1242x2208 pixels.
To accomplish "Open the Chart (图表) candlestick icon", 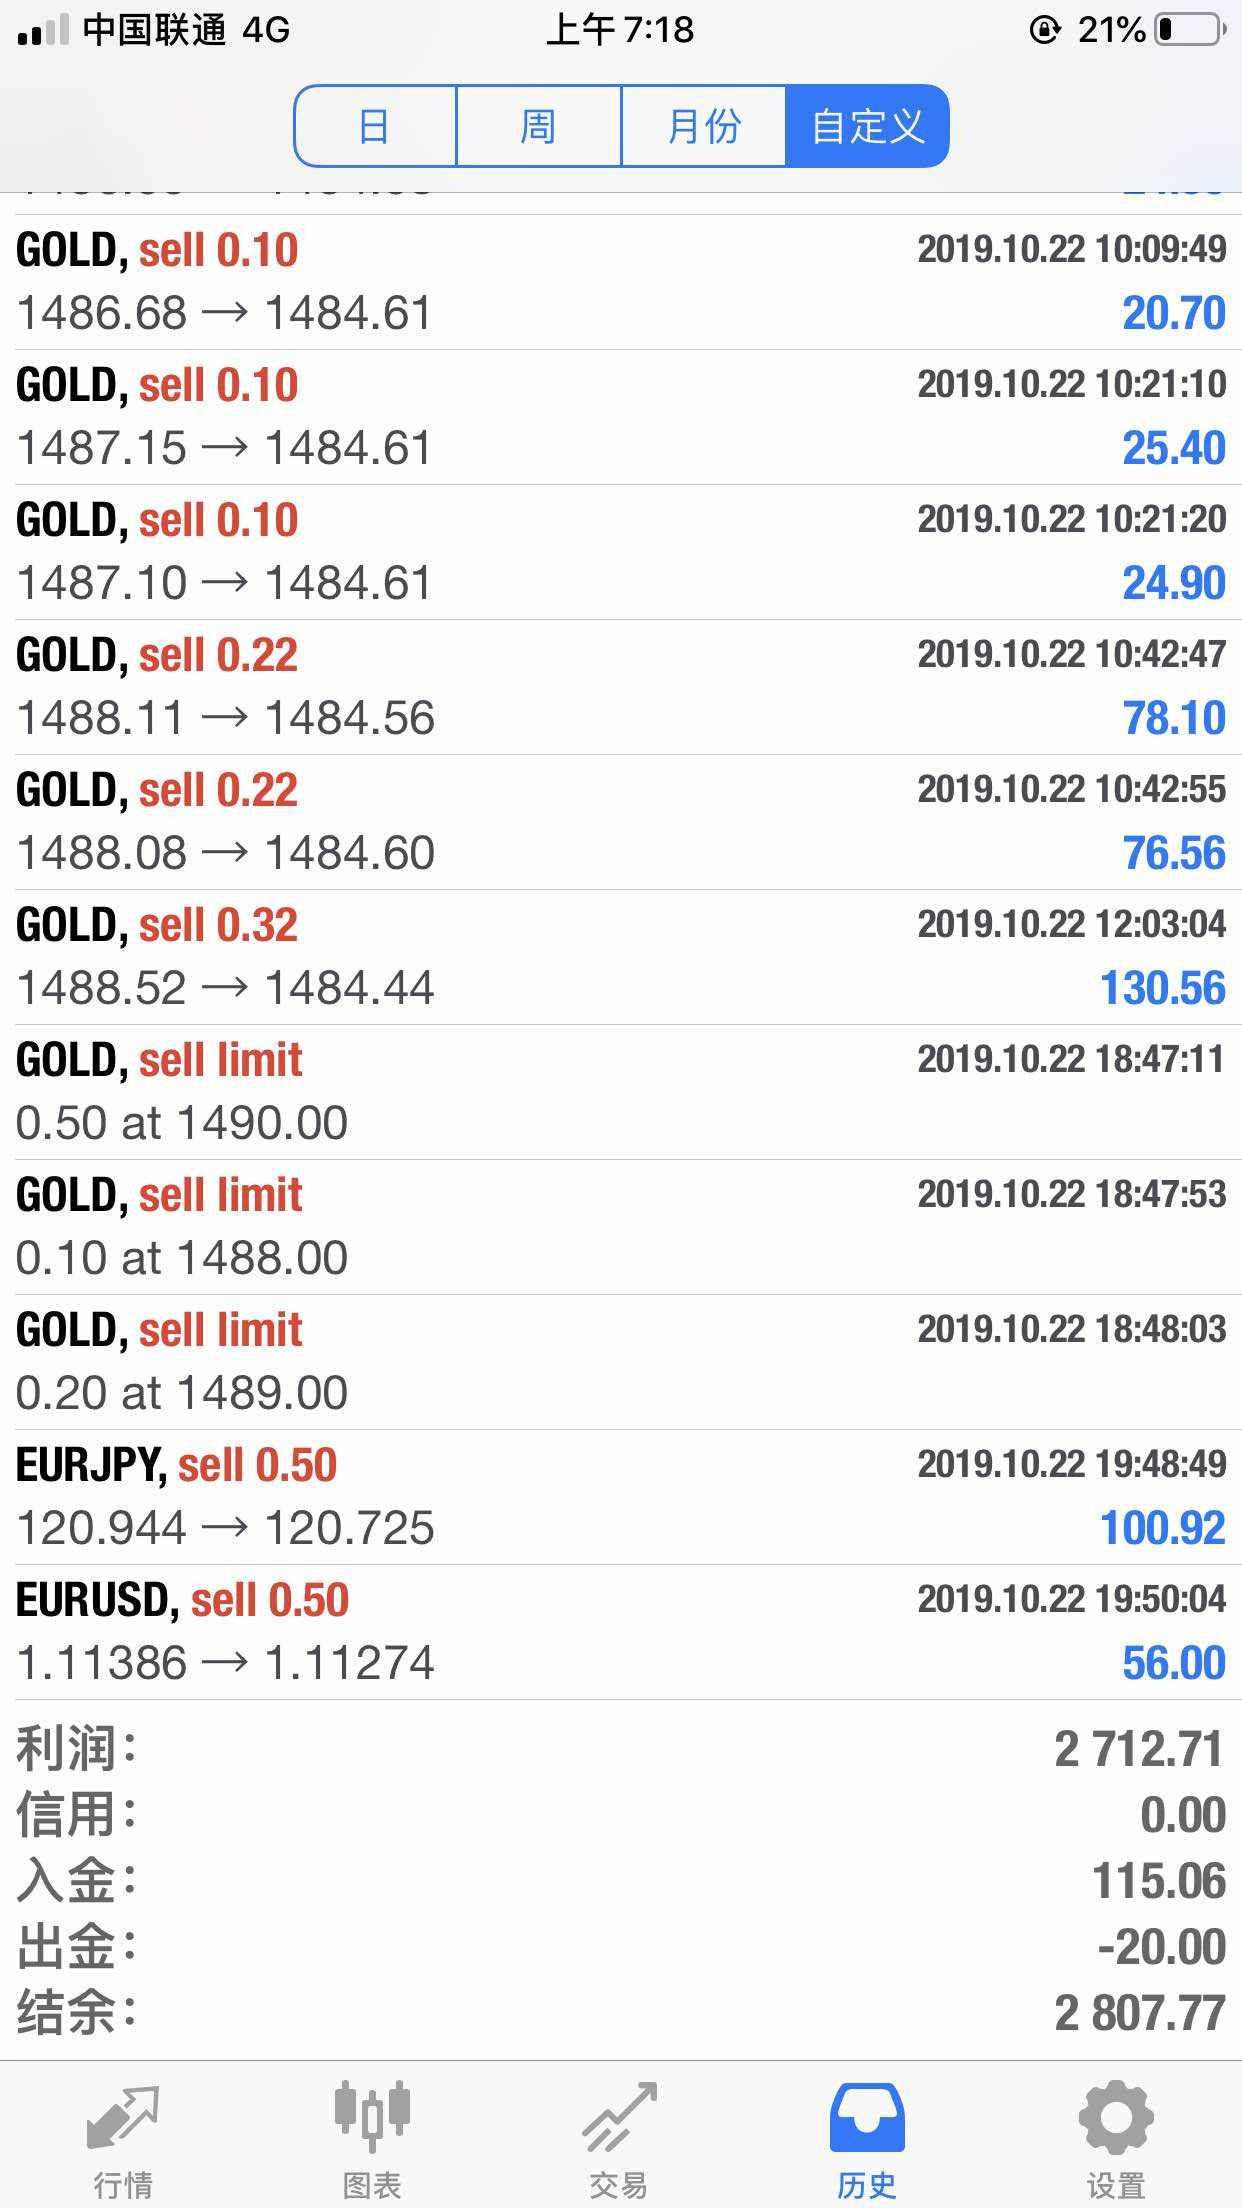I will click(x=372, y=2116).
